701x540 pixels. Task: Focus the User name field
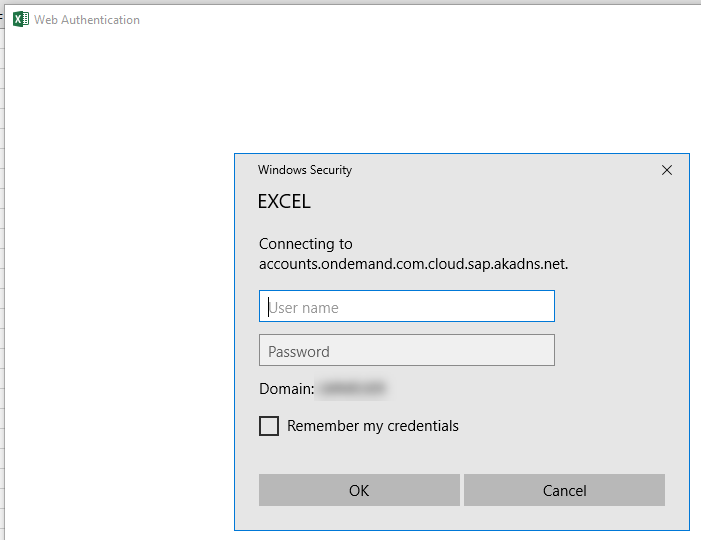(x=407, y=306)
